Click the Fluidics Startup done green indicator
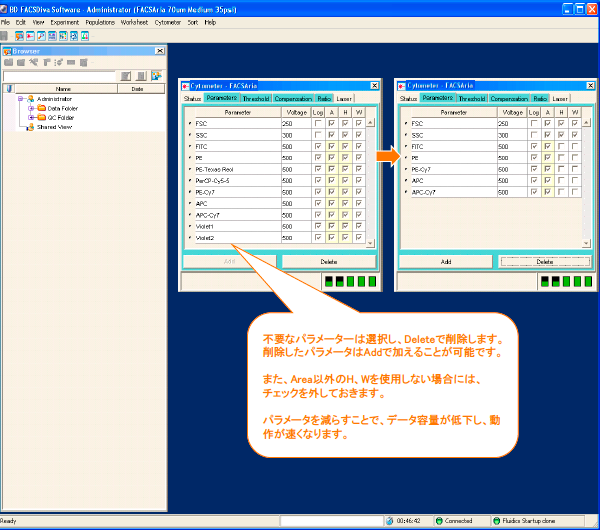The height and width of the screenshot is (530, 600). pyautogui.click(x=497, y=521)
